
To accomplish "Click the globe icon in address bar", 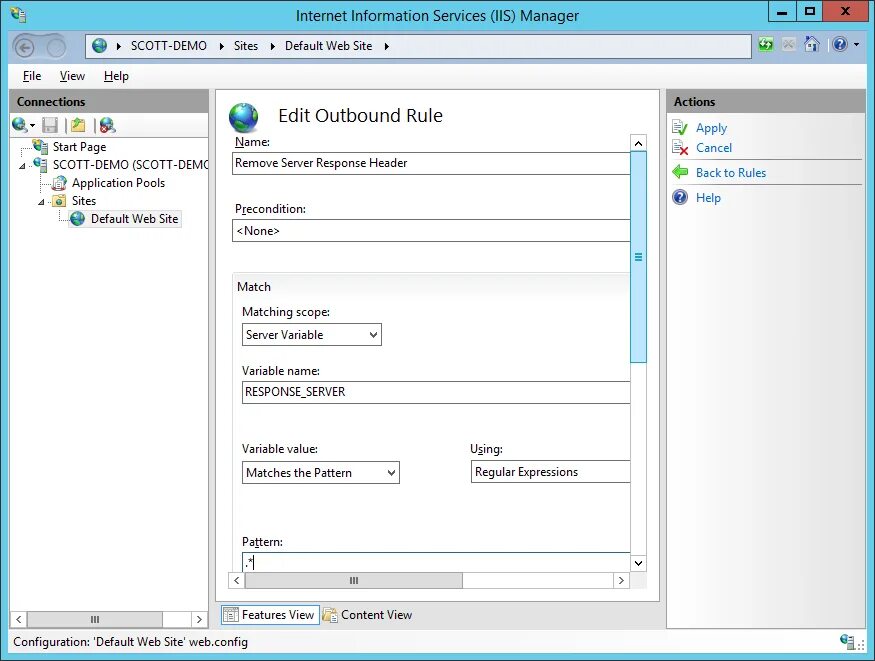I will click(99, 46).
